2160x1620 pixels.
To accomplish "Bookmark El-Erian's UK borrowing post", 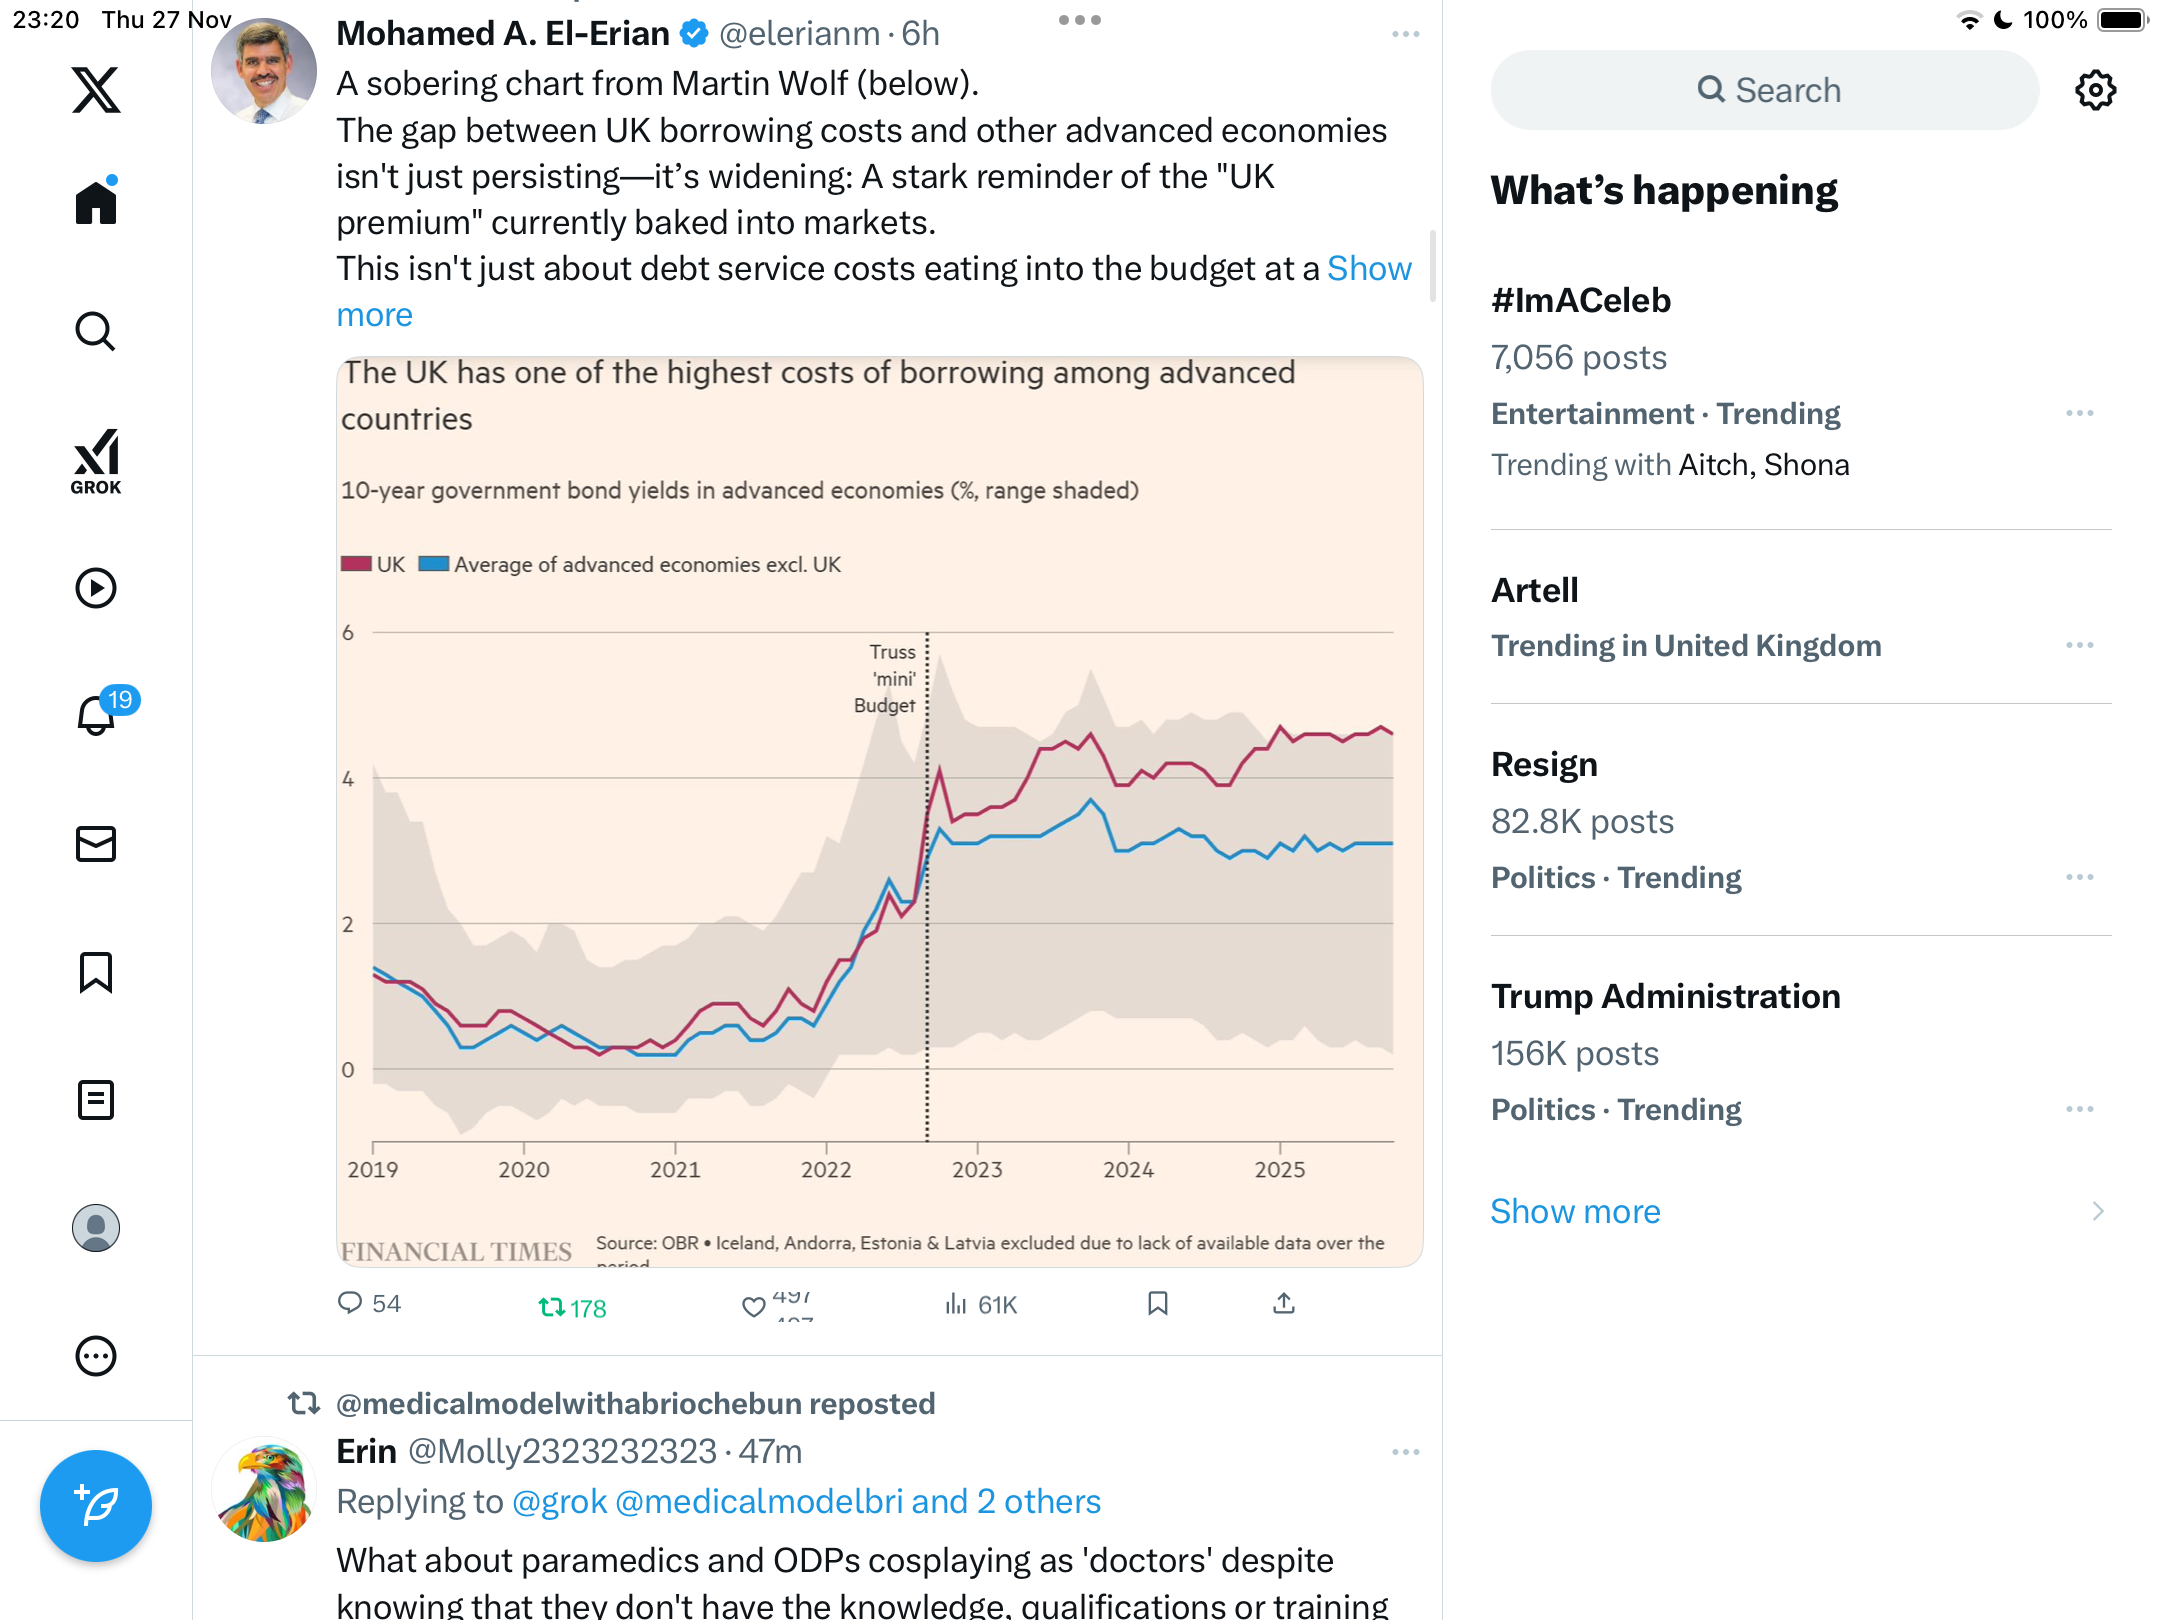I will (1158, 1303).
